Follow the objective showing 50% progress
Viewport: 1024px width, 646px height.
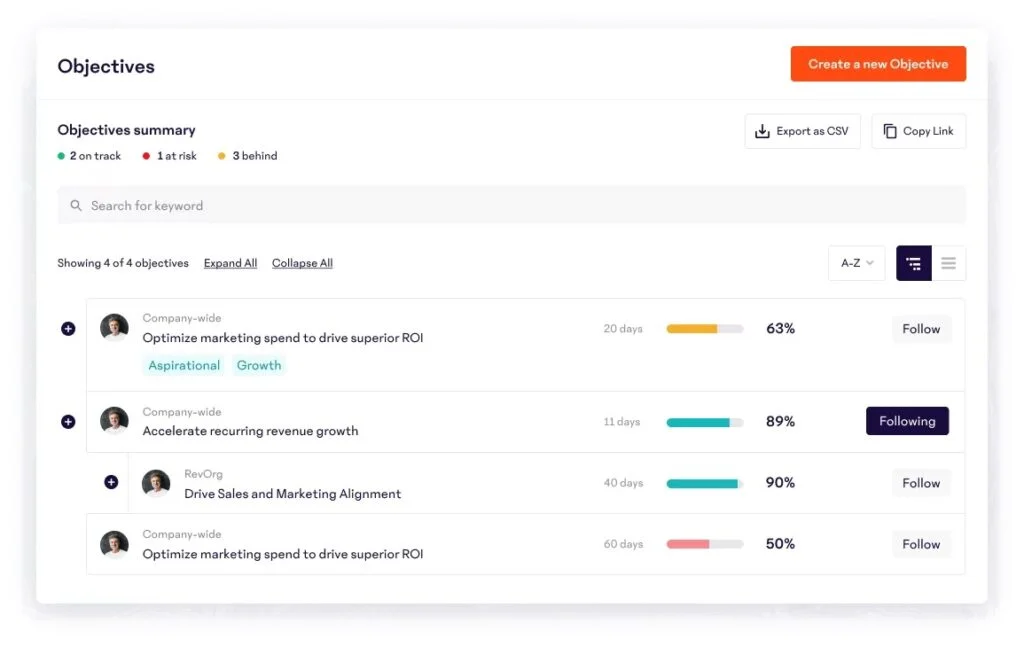point(920,544)
